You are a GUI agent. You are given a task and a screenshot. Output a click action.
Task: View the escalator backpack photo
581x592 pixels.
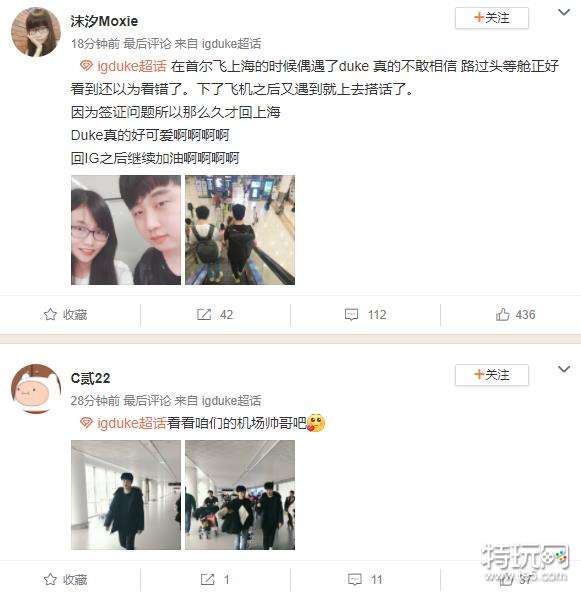(x=240, y=230)
